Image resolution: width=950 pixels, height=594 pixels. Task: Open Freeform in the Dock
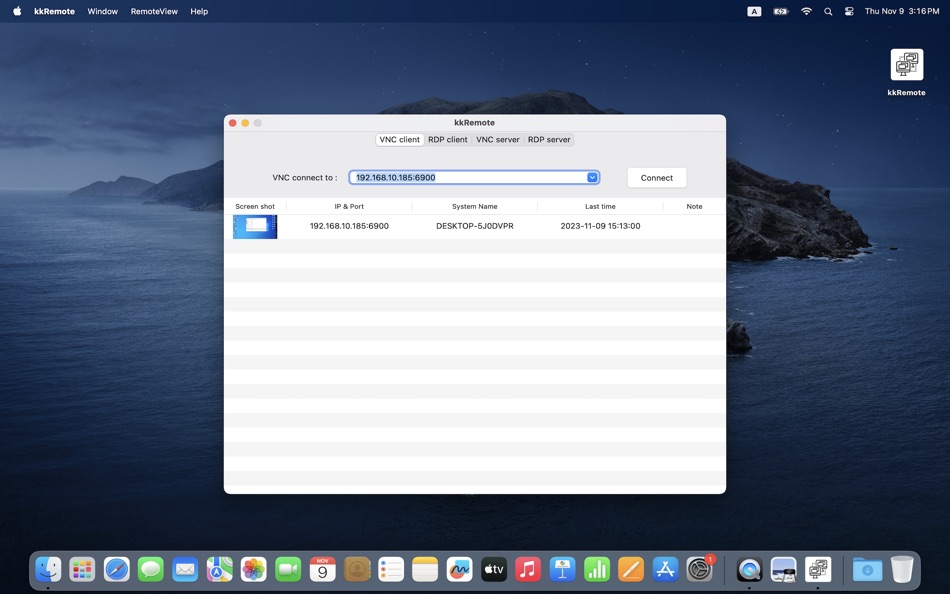[459, 570]
